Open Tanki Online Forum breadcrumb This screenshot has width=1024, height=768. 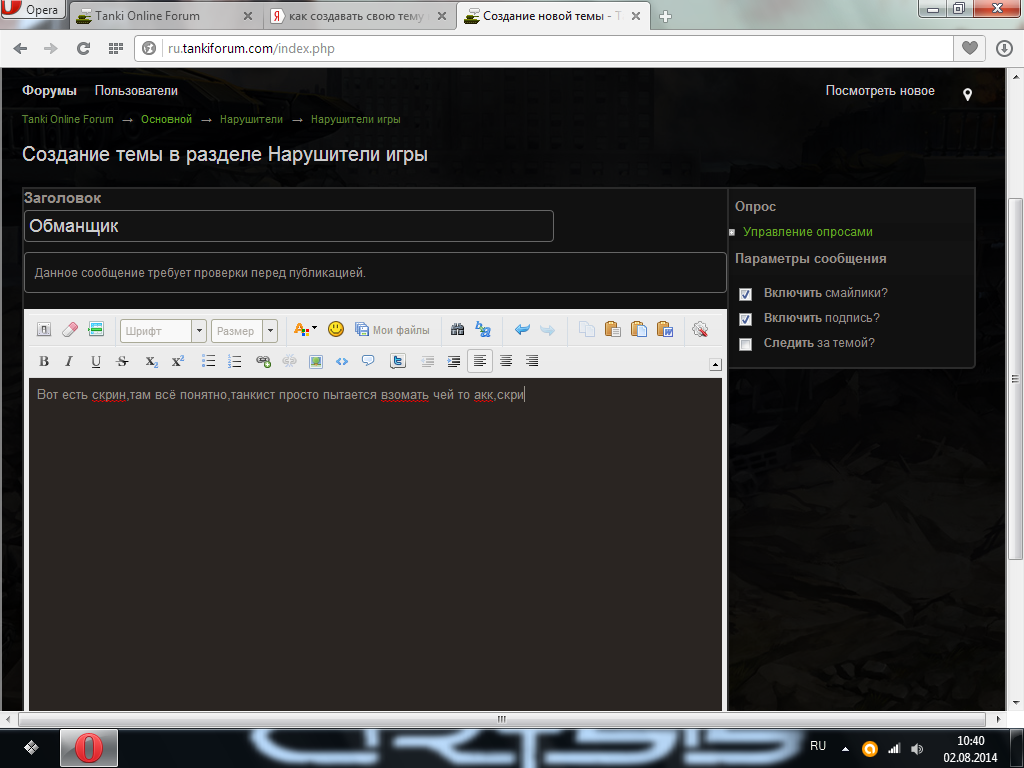(68, 120)
